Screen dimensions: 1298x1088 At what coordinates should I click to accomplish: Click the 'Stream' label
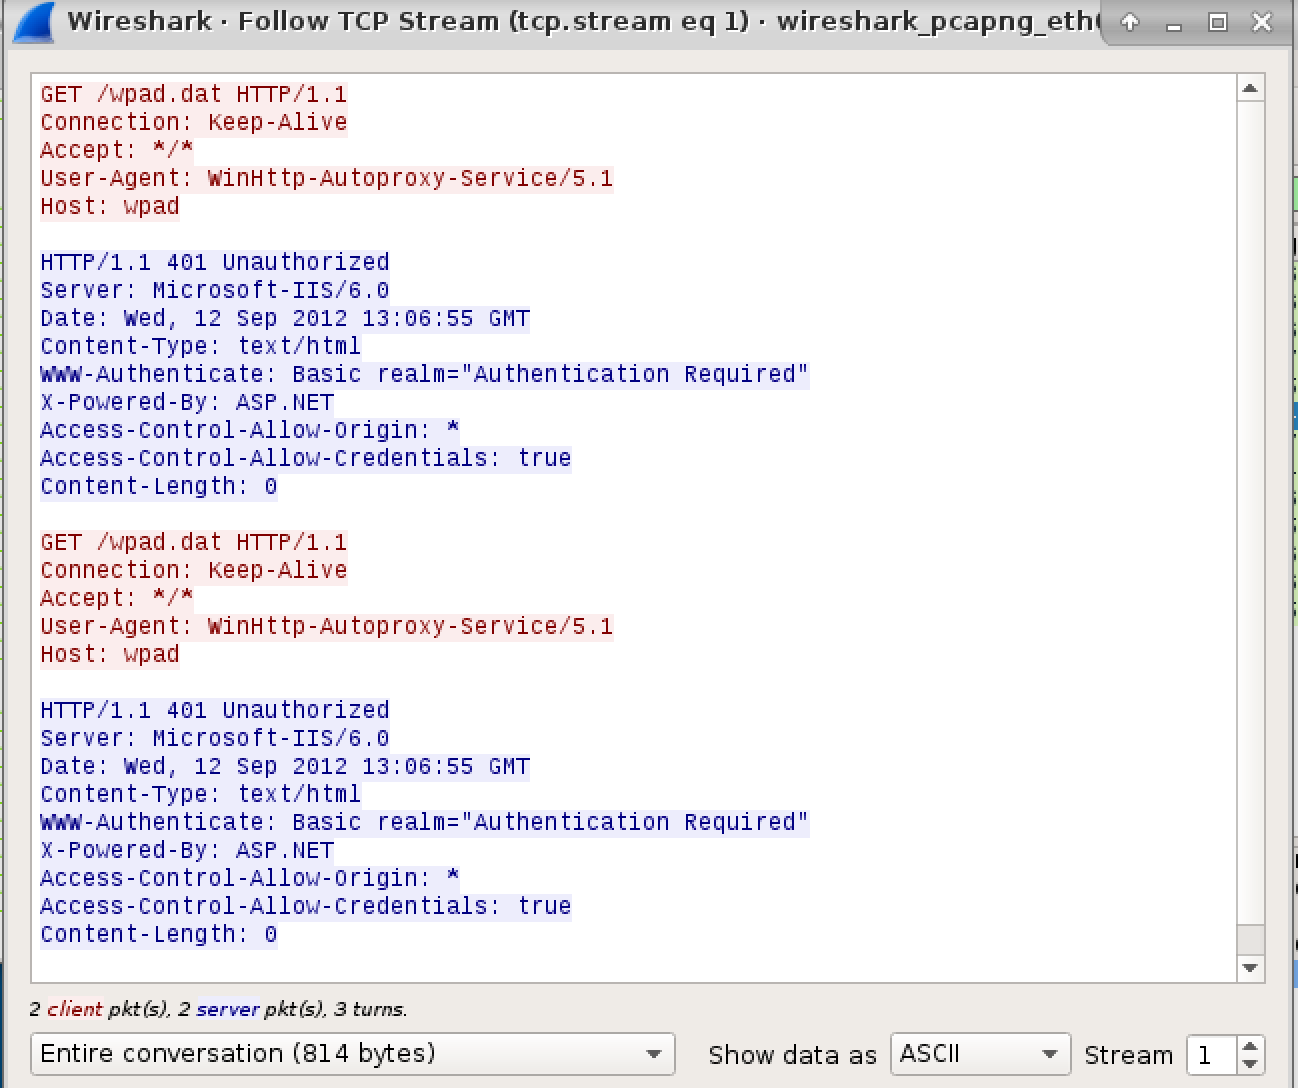tap(1128, 1055)
